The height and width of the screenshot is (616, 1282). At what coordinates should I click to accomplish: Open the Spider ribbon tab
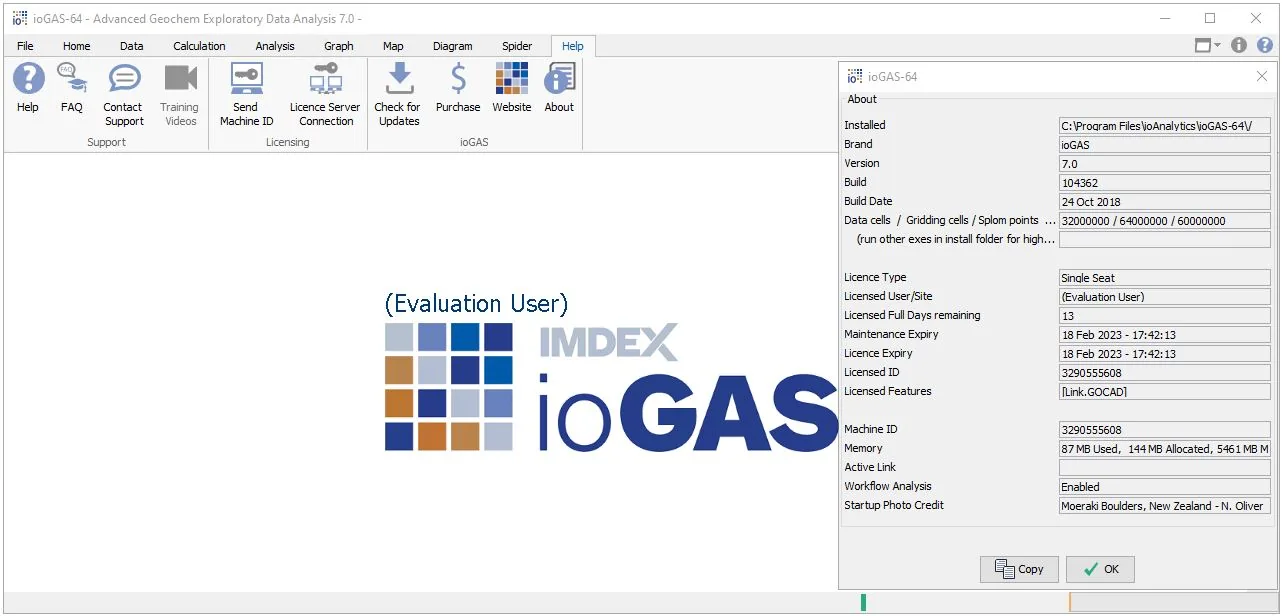point(517,46)
